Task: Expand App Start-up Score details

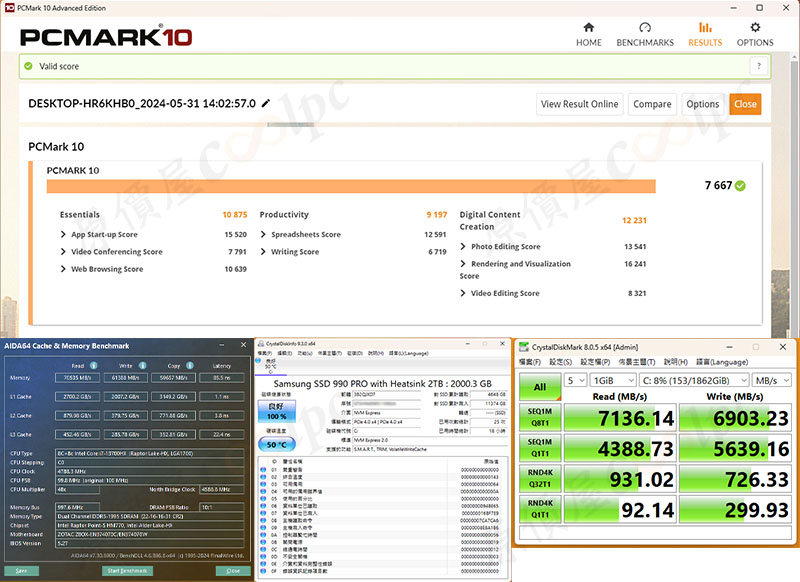Action: 63,234
